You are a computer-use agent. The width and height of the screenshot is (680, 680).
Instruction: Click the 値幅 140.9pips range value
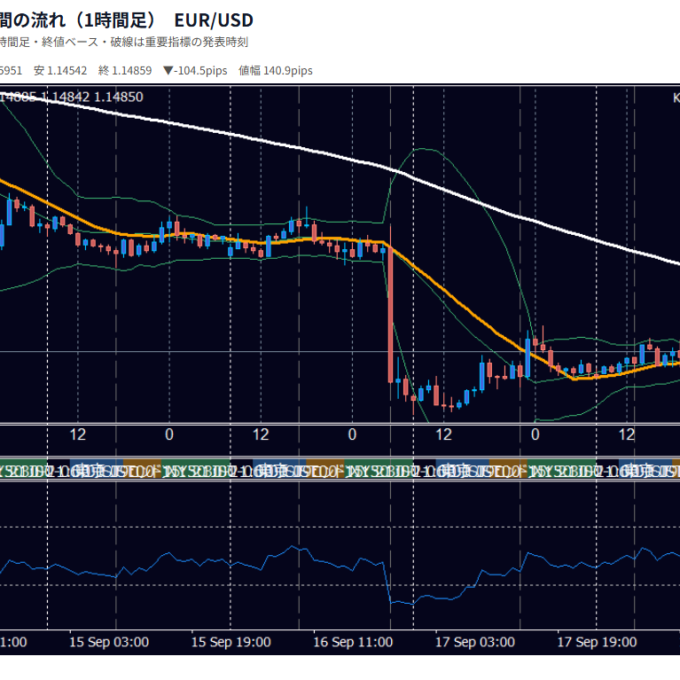275,70
